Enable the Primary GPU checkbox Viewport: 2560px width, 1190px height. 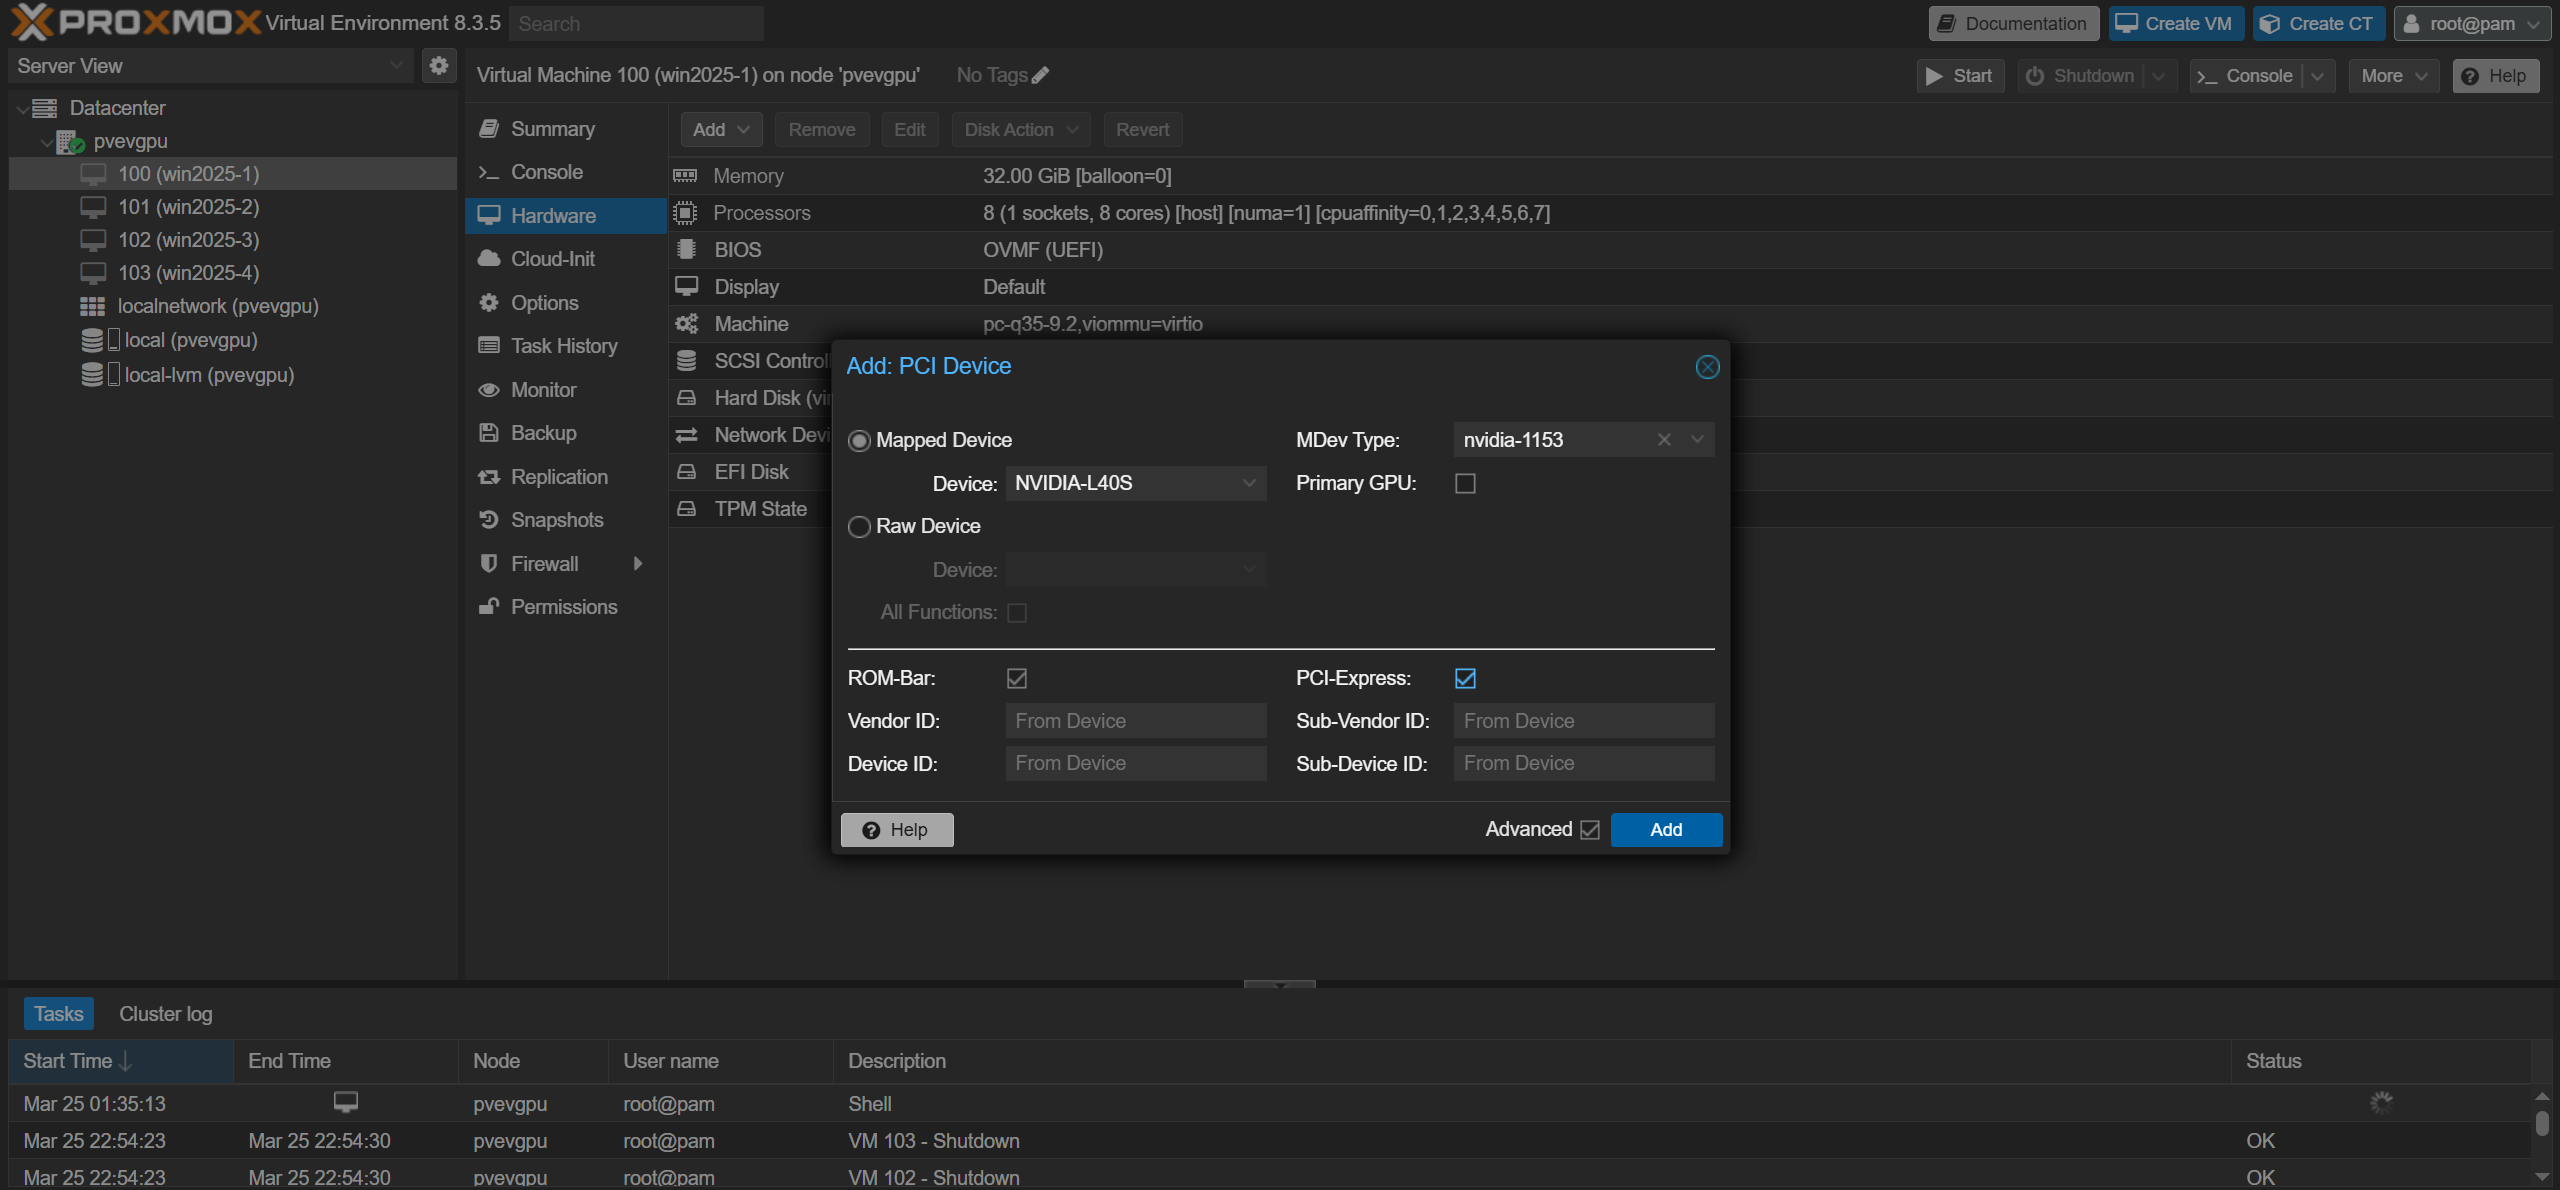[1465, 484]
